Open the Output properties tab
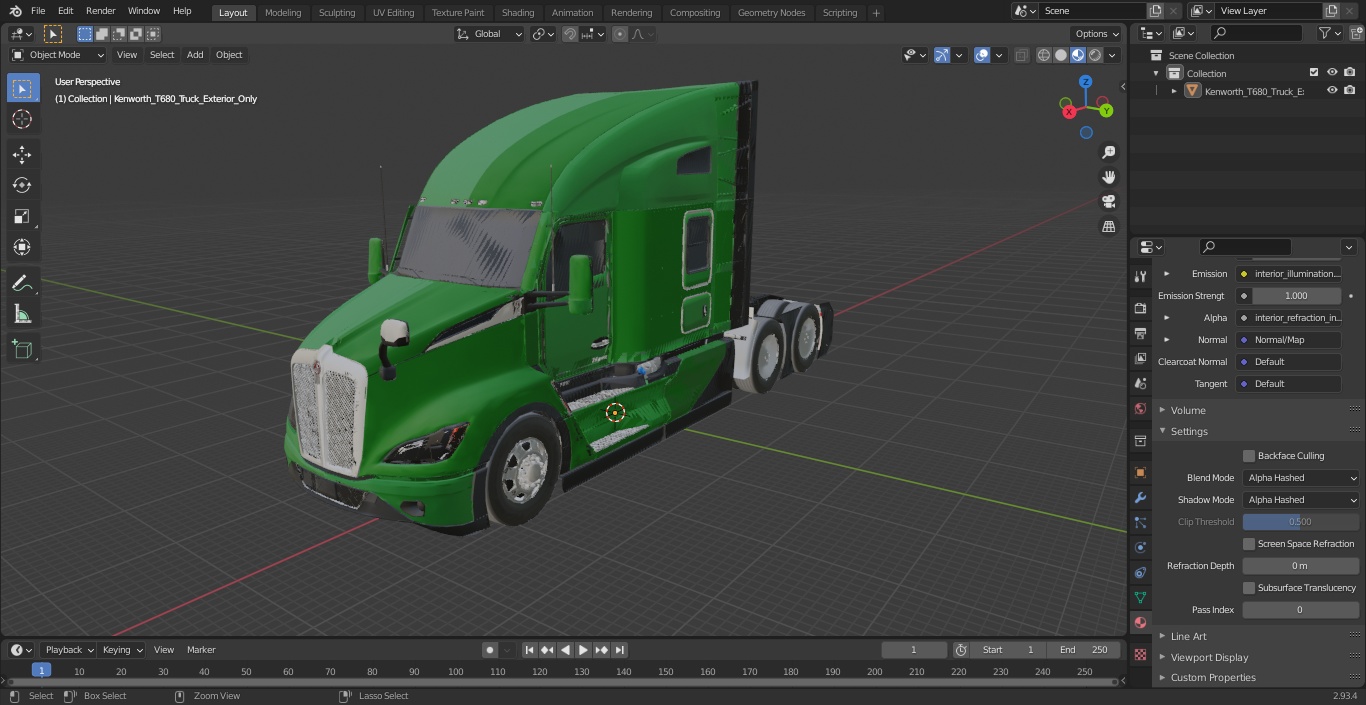Image resolution: width=1366 pixels, height=705 pixels. (x=1140, y=333)
